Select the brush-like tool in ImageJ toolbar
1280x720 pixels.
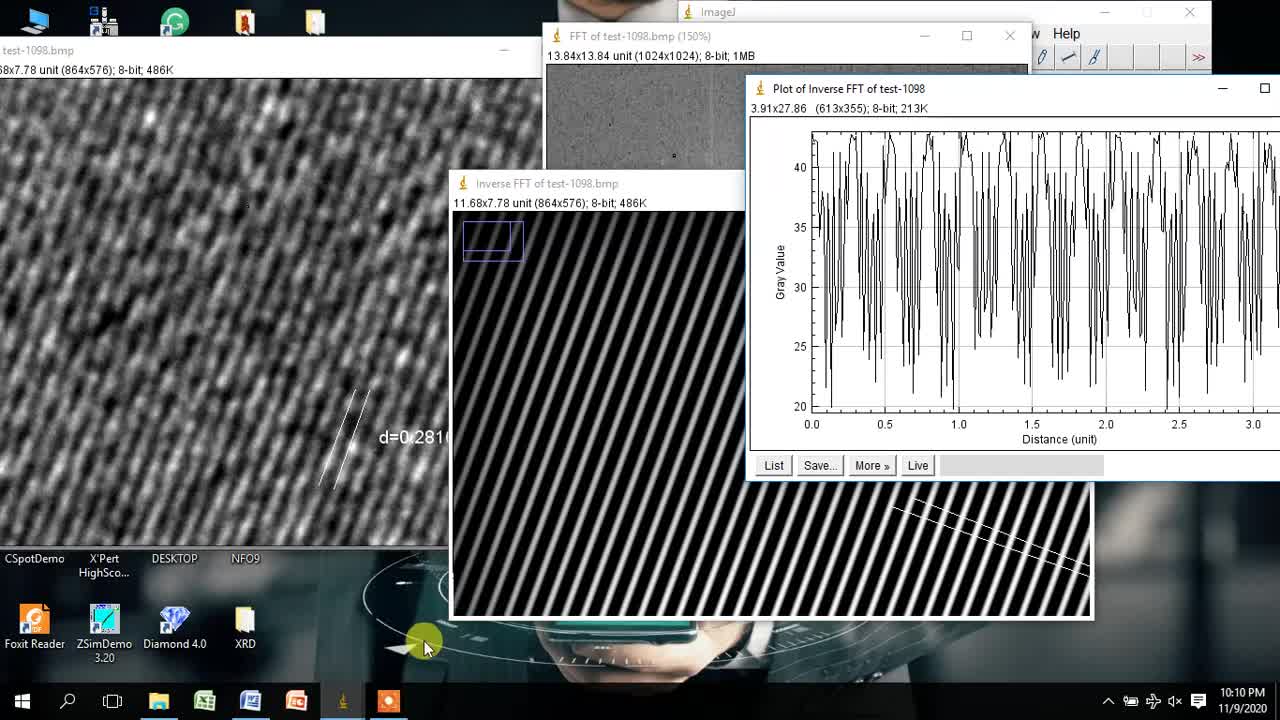click(x=1094, y=58)
